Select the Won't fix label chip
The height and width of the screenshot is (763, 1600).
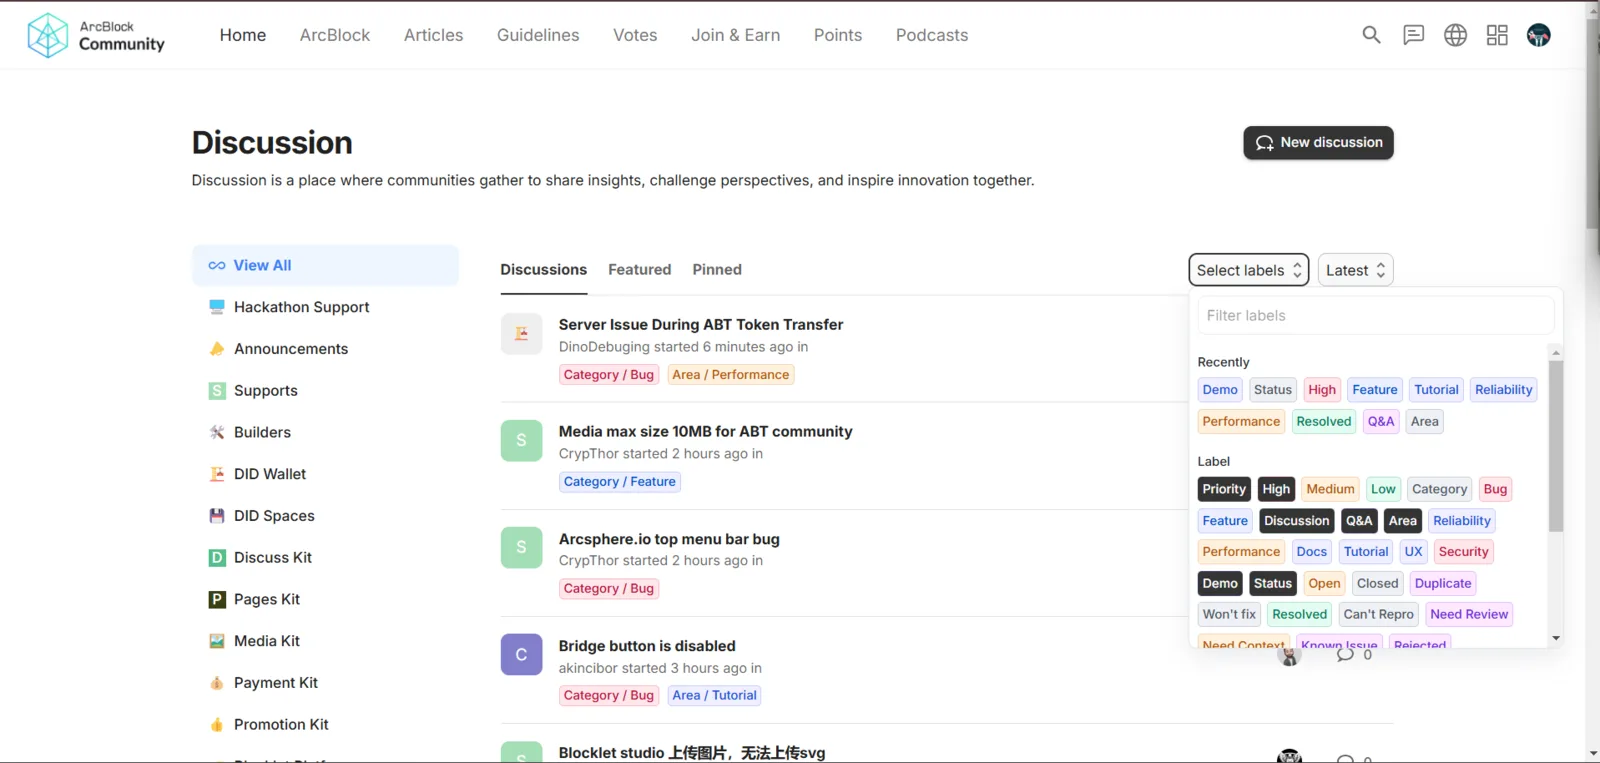coord(1229,615)
